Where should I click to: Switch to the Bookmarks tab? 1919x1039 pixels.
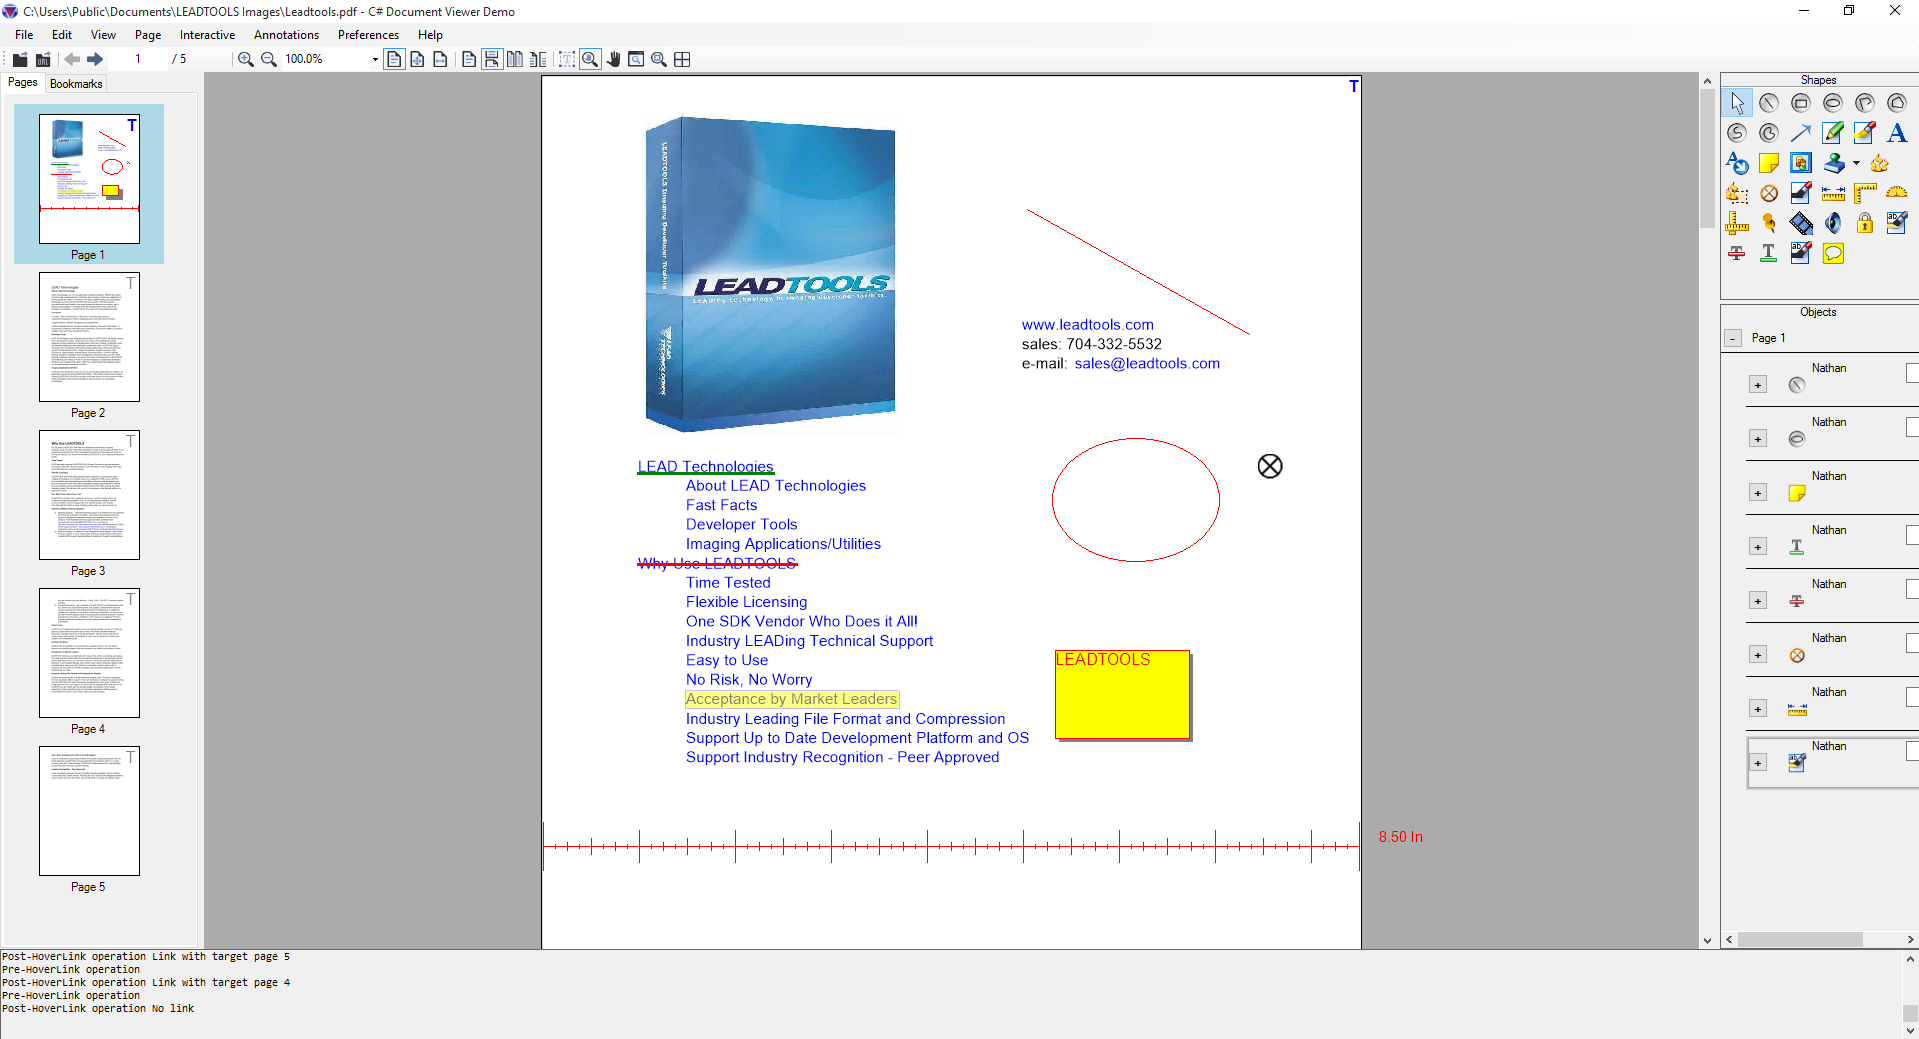[76, 84]
